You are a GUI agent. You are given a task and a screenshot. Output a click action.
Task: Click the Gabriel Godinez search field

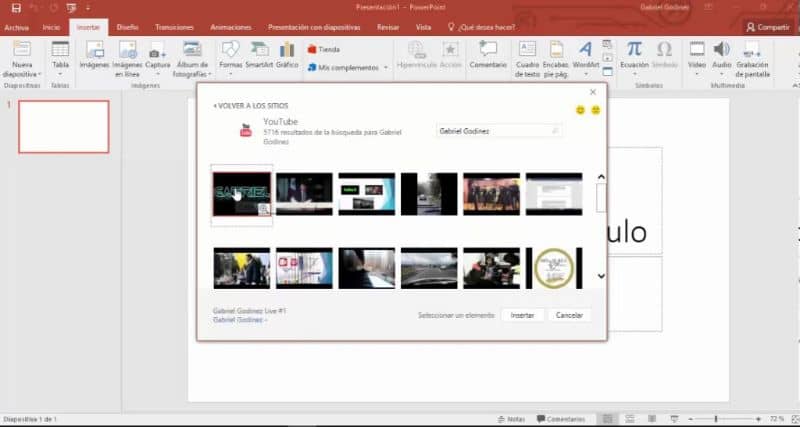(x=499, y=131)
